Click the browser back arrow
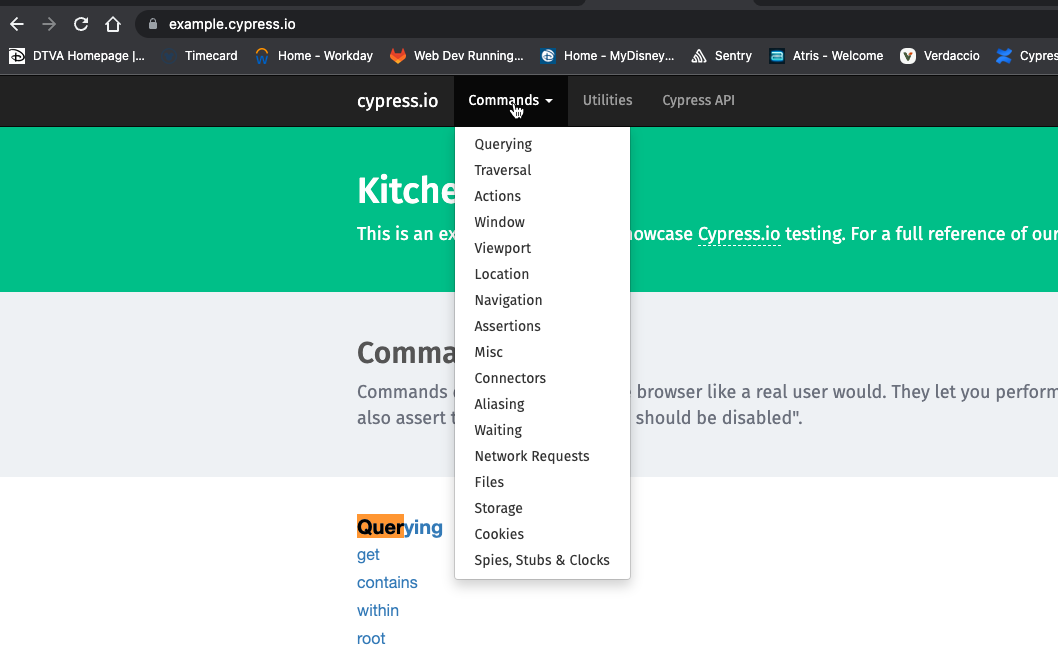 tap(16, 23)
